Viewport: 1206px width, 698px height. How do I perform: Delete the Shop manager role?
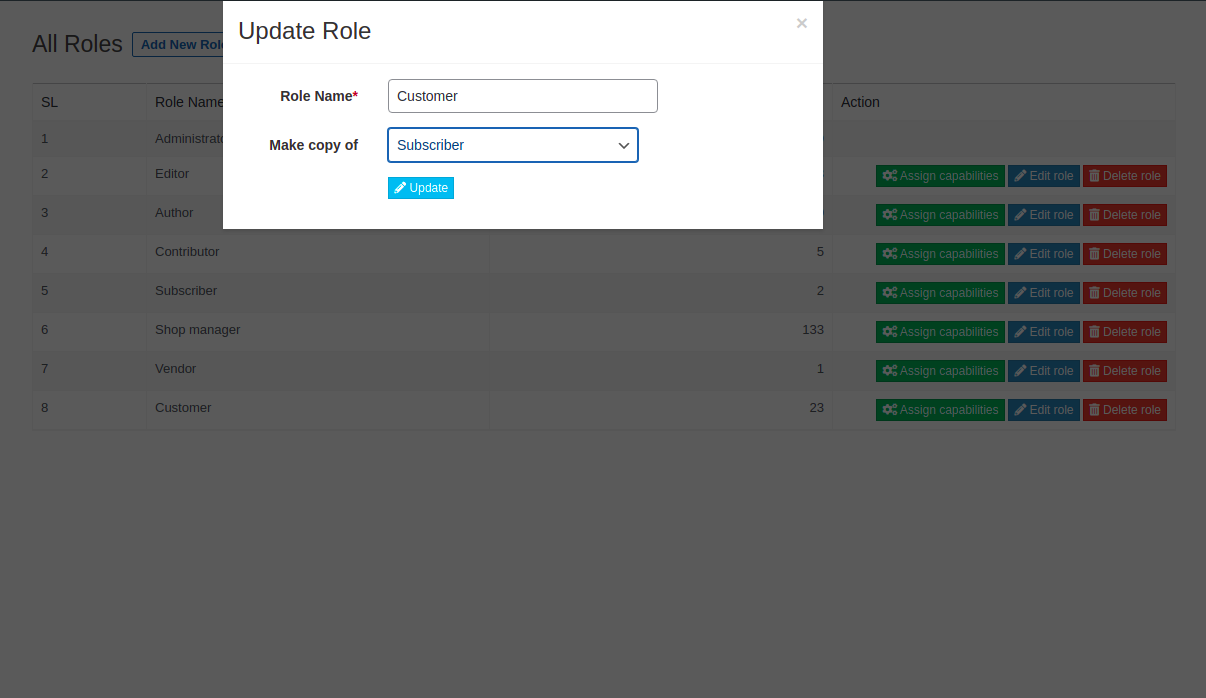pyautogui.click(x=1125, y=332)
